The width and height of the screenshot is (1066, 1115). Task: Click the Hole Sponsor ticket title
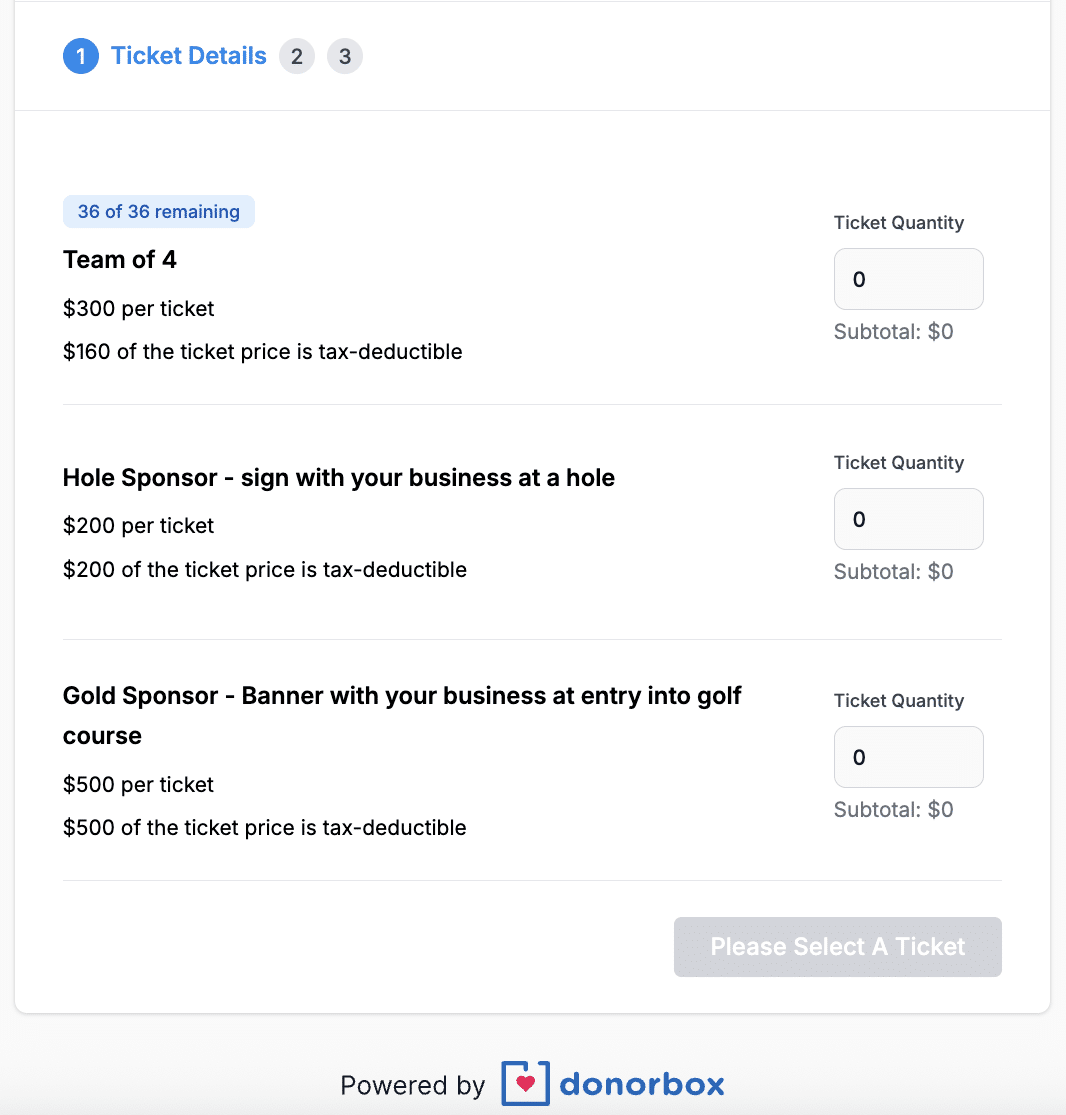(x=339, y=478)
